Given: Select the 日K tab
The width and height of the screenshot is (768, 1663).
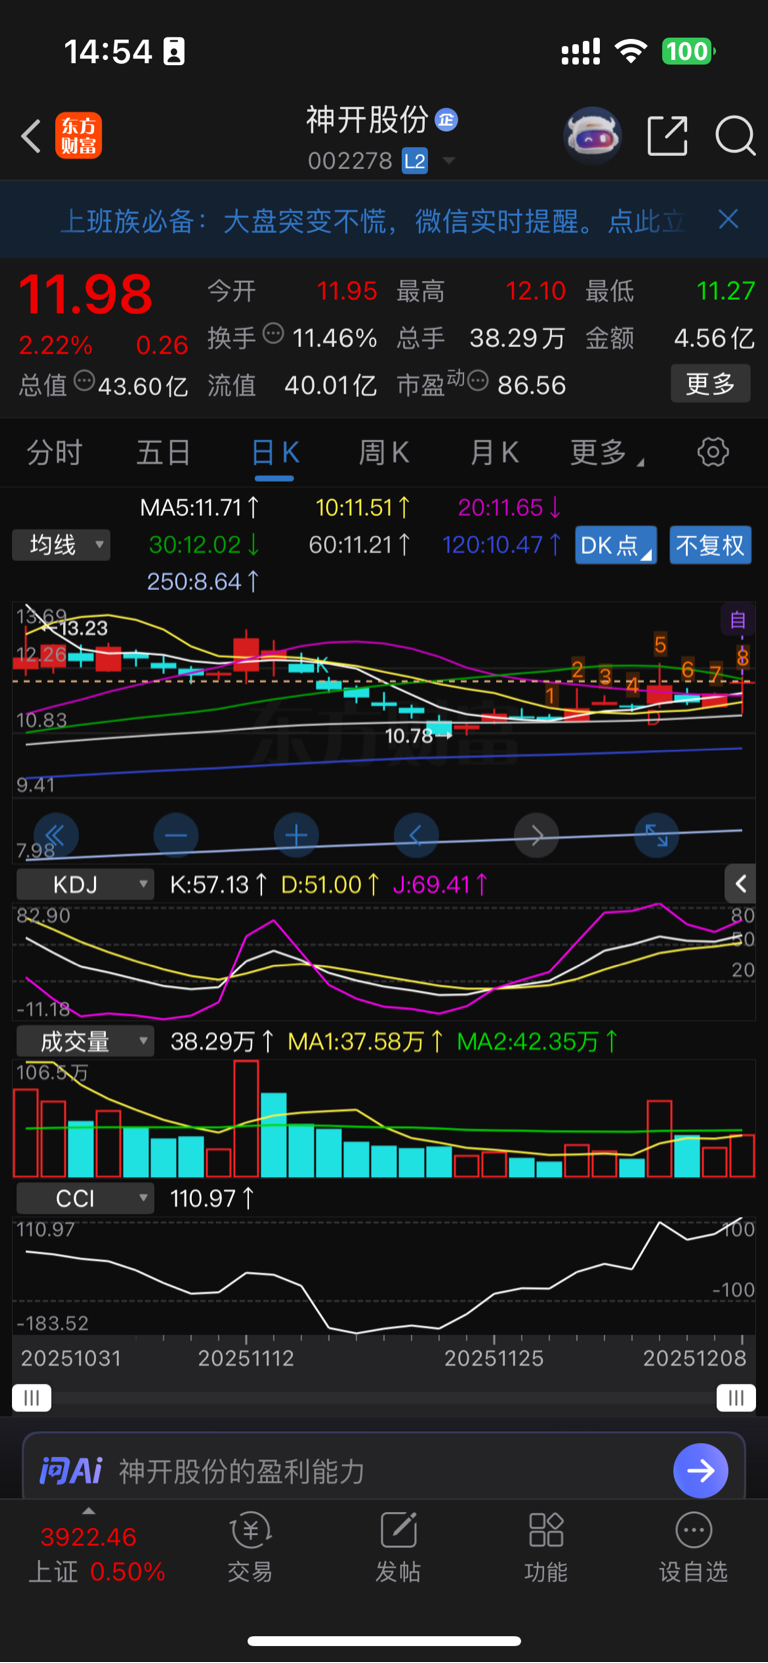Looking at the screenshot, I should pyautogui.click(x=275, y=453).
